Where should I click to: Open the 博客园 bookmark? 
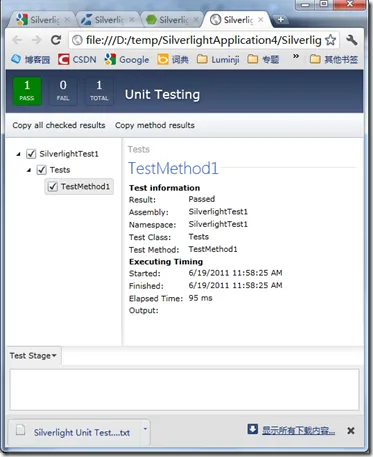[30, 60]
